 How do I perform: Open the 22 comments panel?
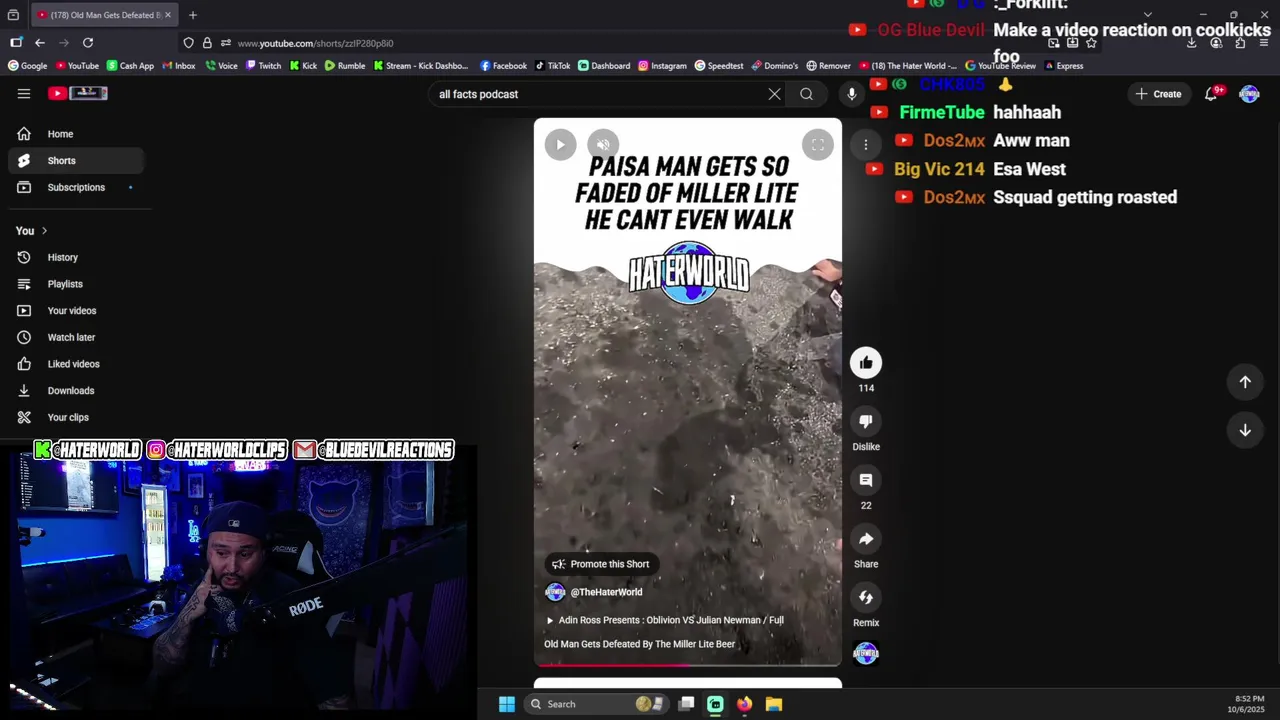pos(866,480)
